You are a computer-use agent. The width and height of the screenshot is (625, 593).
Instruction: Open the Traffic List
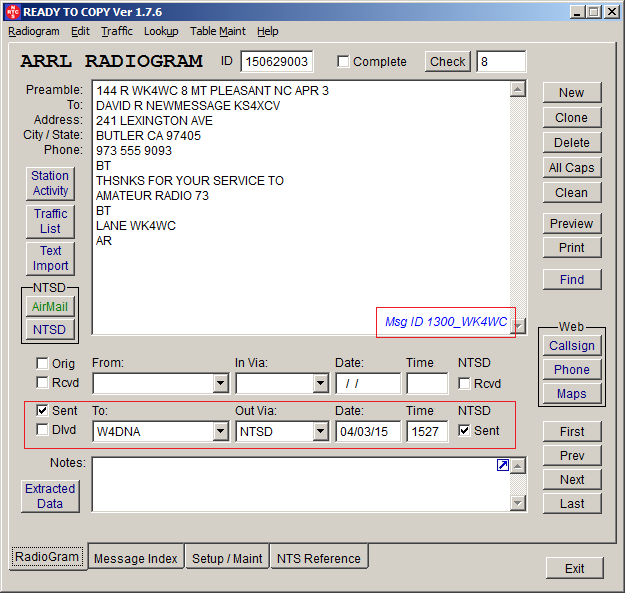[x=50, y=221]
